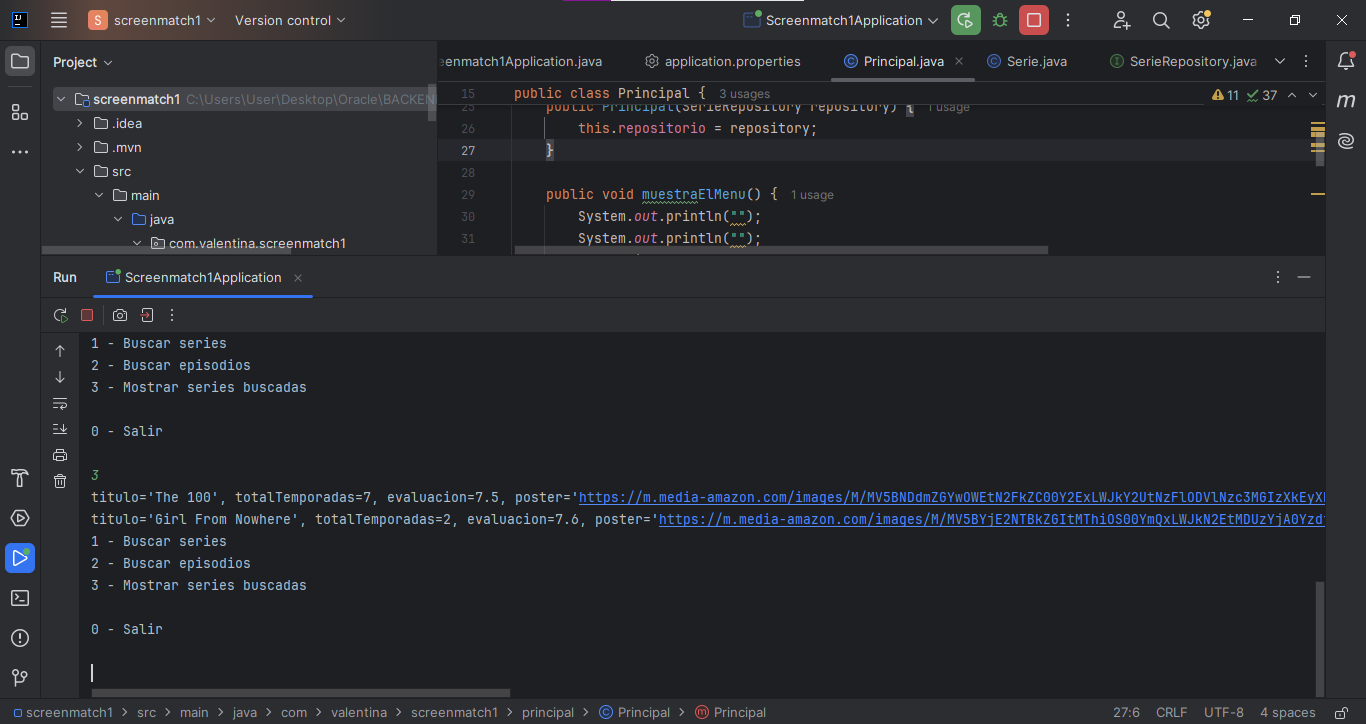Open the Maven tool window
Viewport: 1366px width, 724px height.
(1346, 101)
